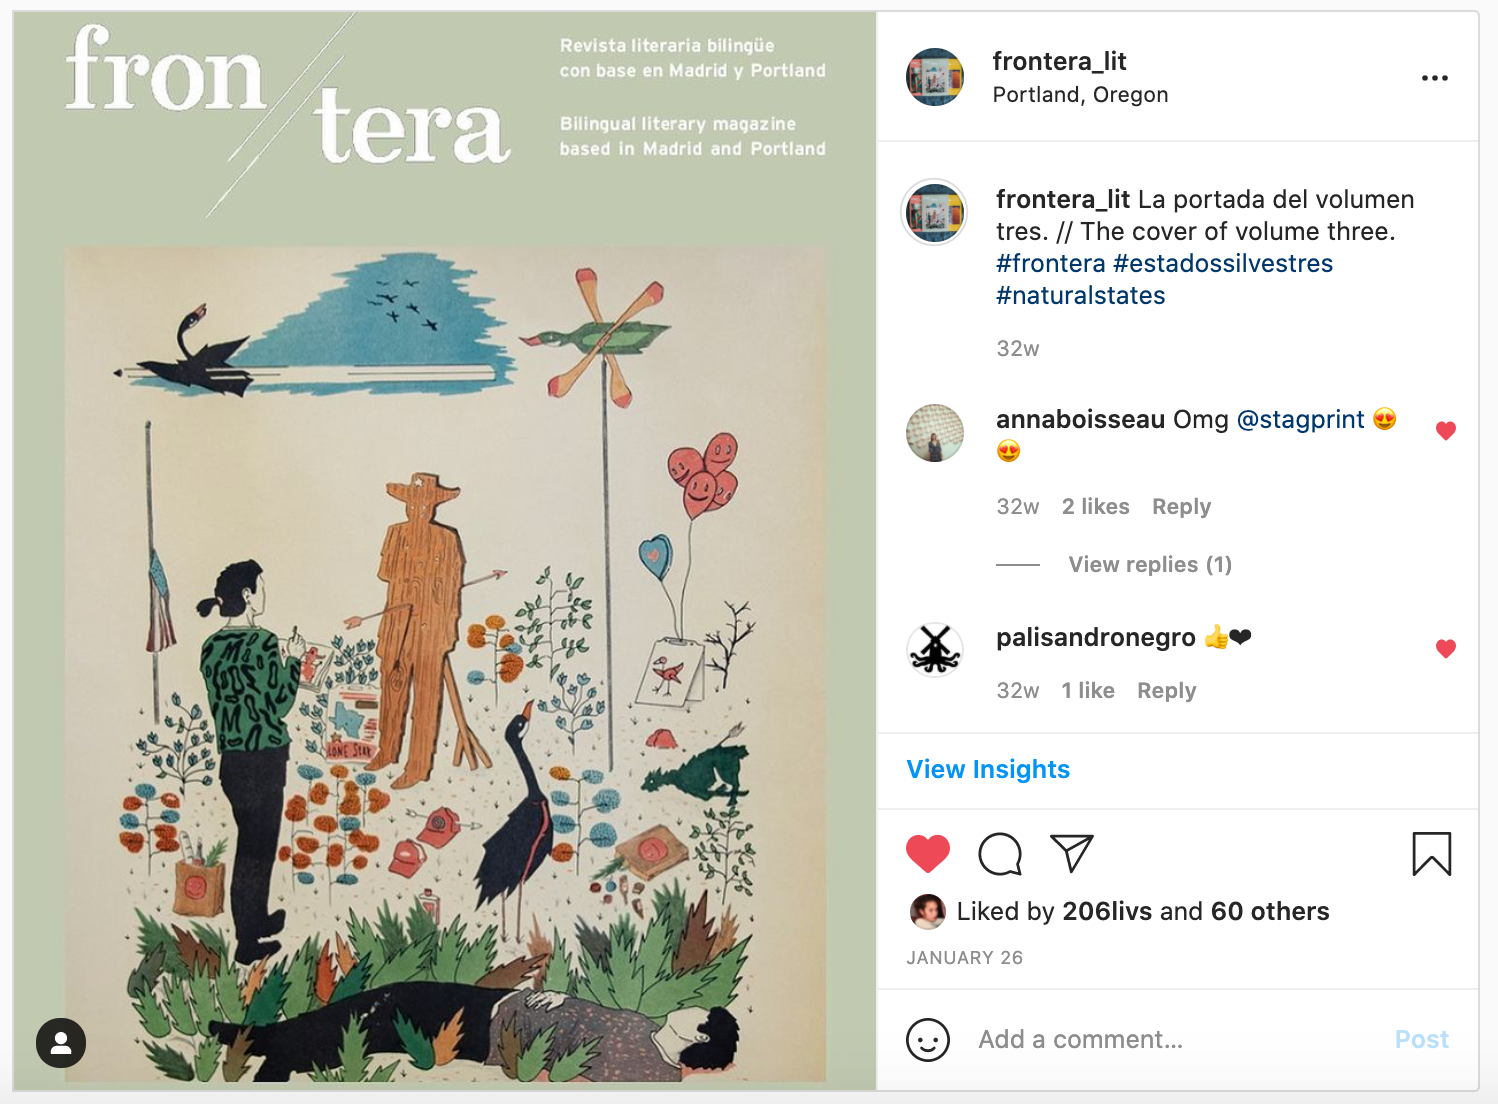1498x1104 pixels.
Task: Unlike annaboisseau's comment heart
Action: click(x=1445, y=431)
